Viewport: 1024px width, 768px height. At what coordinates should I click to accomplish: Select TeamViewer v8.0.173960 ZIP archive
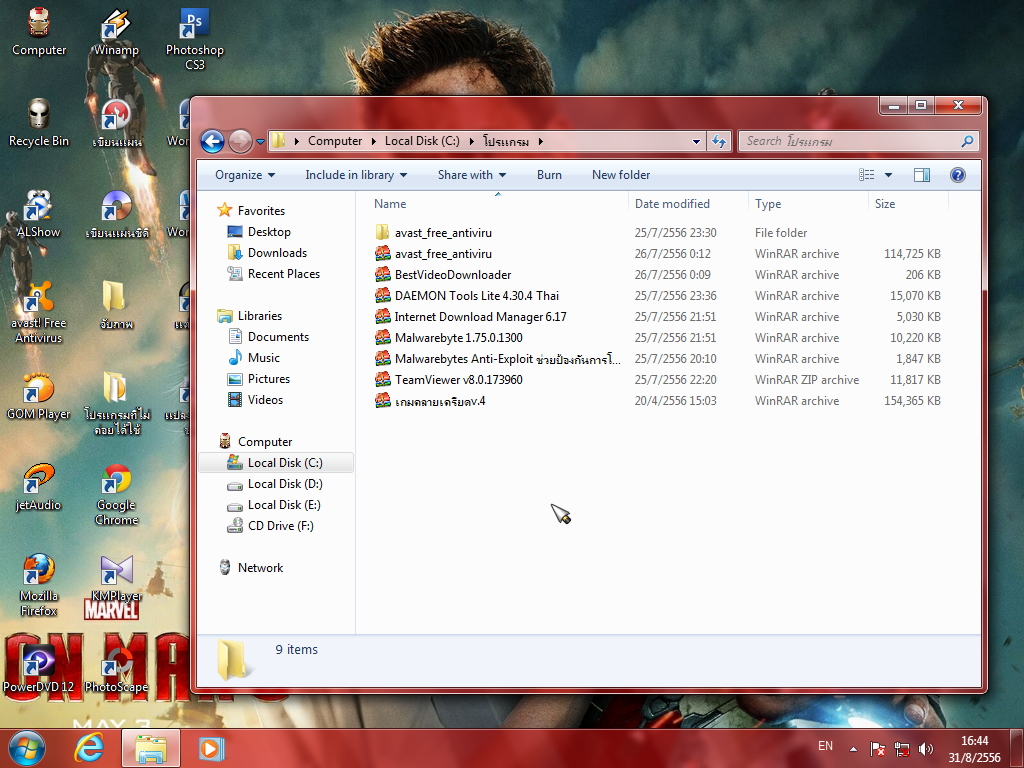click(x=458, y=379)
